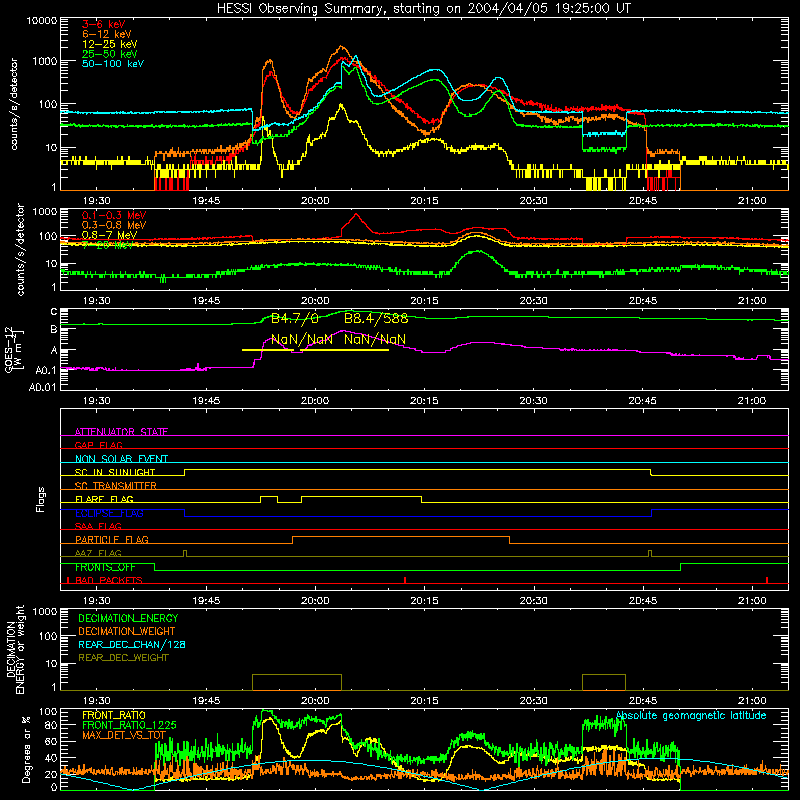Screen dimensions: 800x800
Task: Select the ECLIPSE_FLAG label
Action: click(109, 513)
